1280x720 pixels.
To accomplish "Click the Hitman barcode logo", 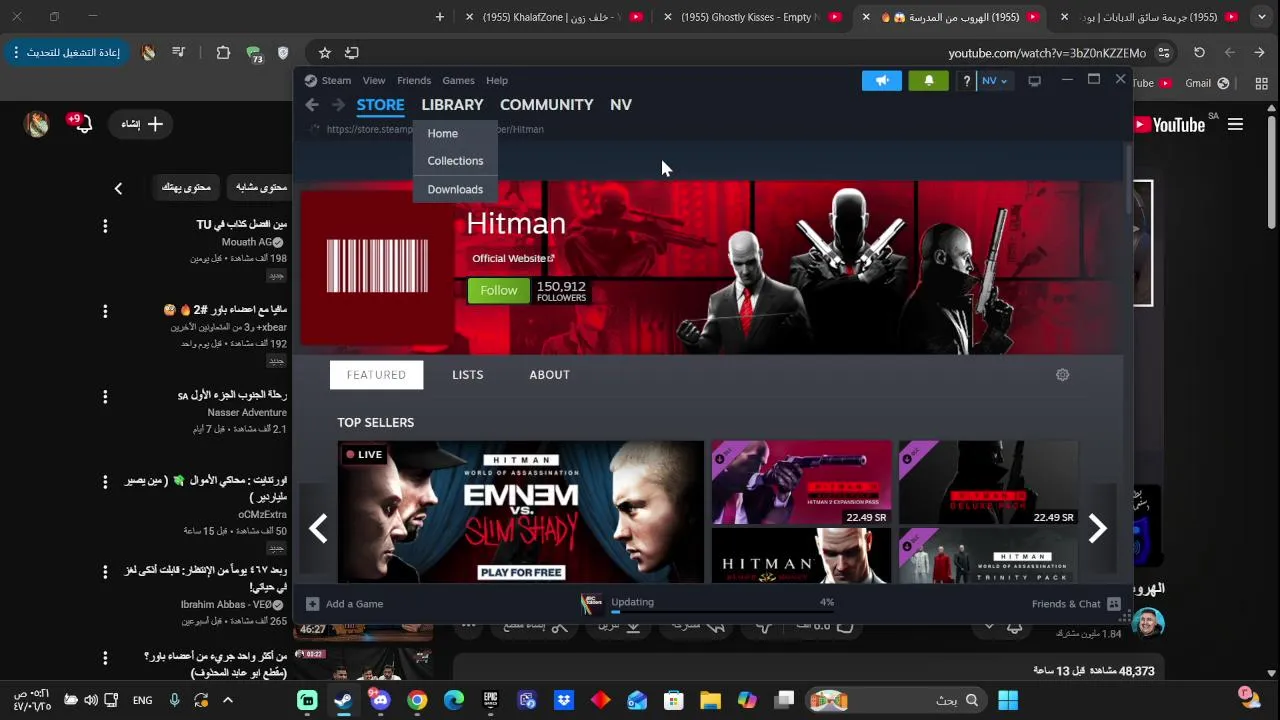I will tap(377, 266).
